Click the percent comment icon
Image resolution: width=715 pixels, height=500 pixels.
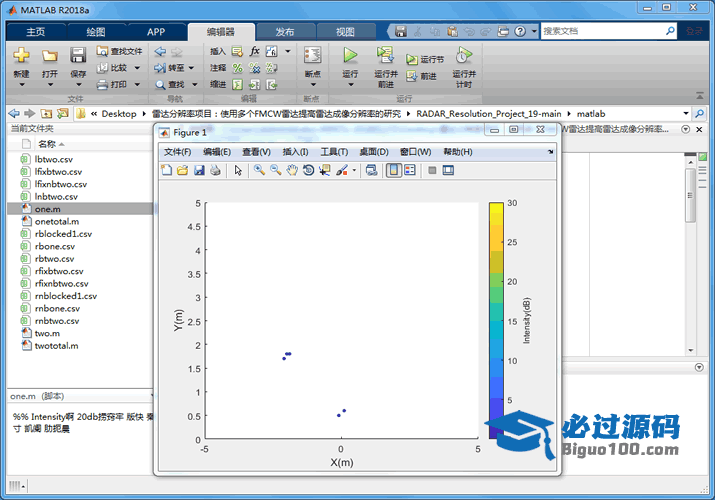237,68
